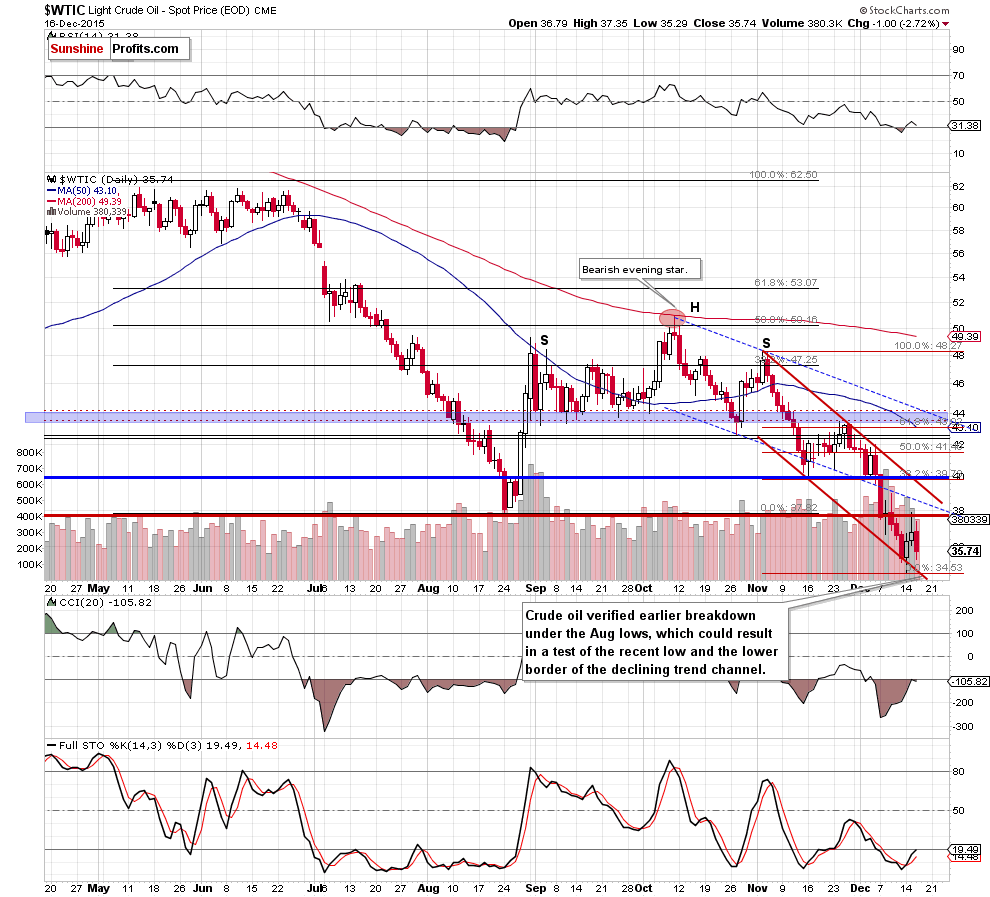Click the 61.8%: 53.07 Fibonacci label
The image size is (990, 897).
785,283
